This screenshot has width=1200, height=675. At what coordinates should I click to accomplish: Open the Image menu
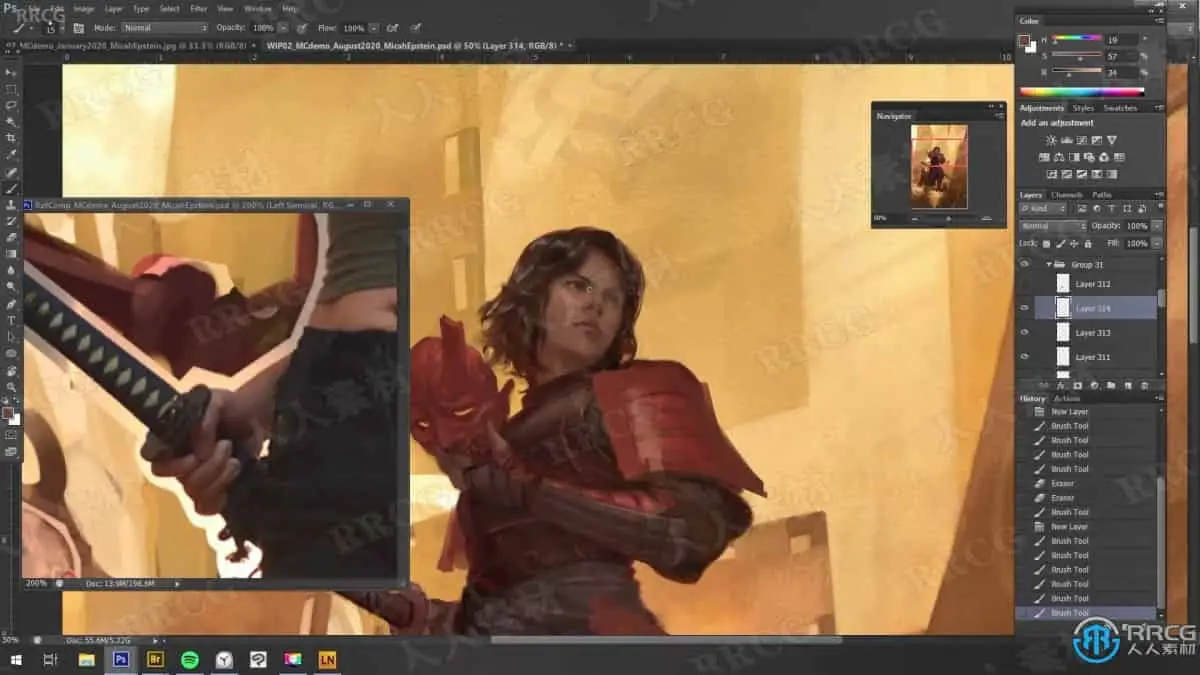84,8
